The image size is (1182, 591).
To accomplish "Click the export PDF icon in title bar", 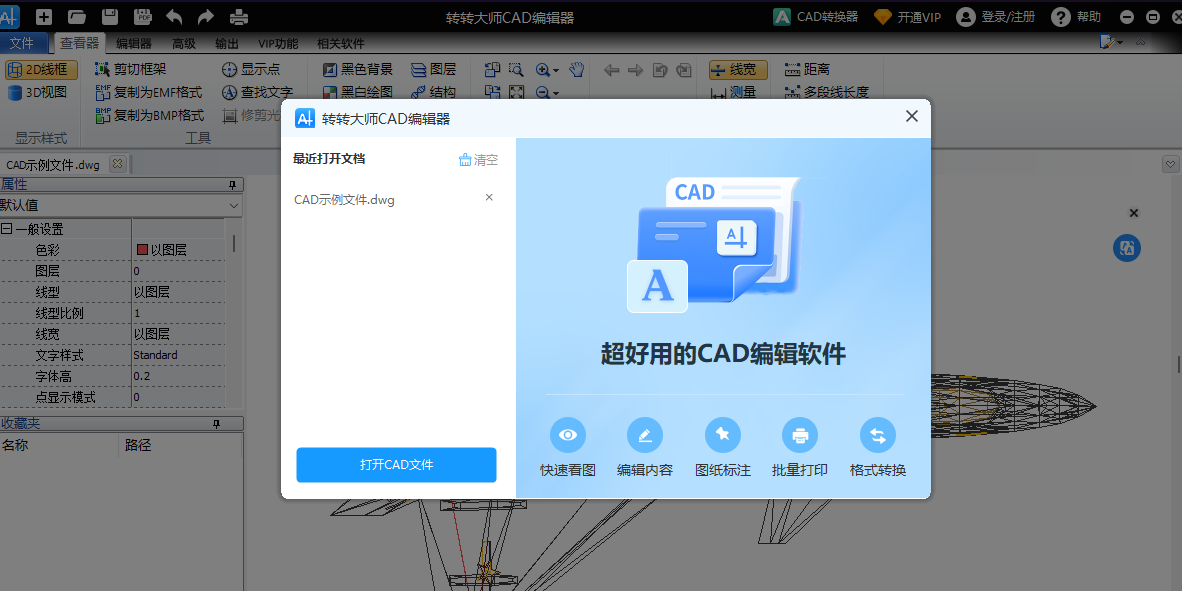I will point(142,17).
